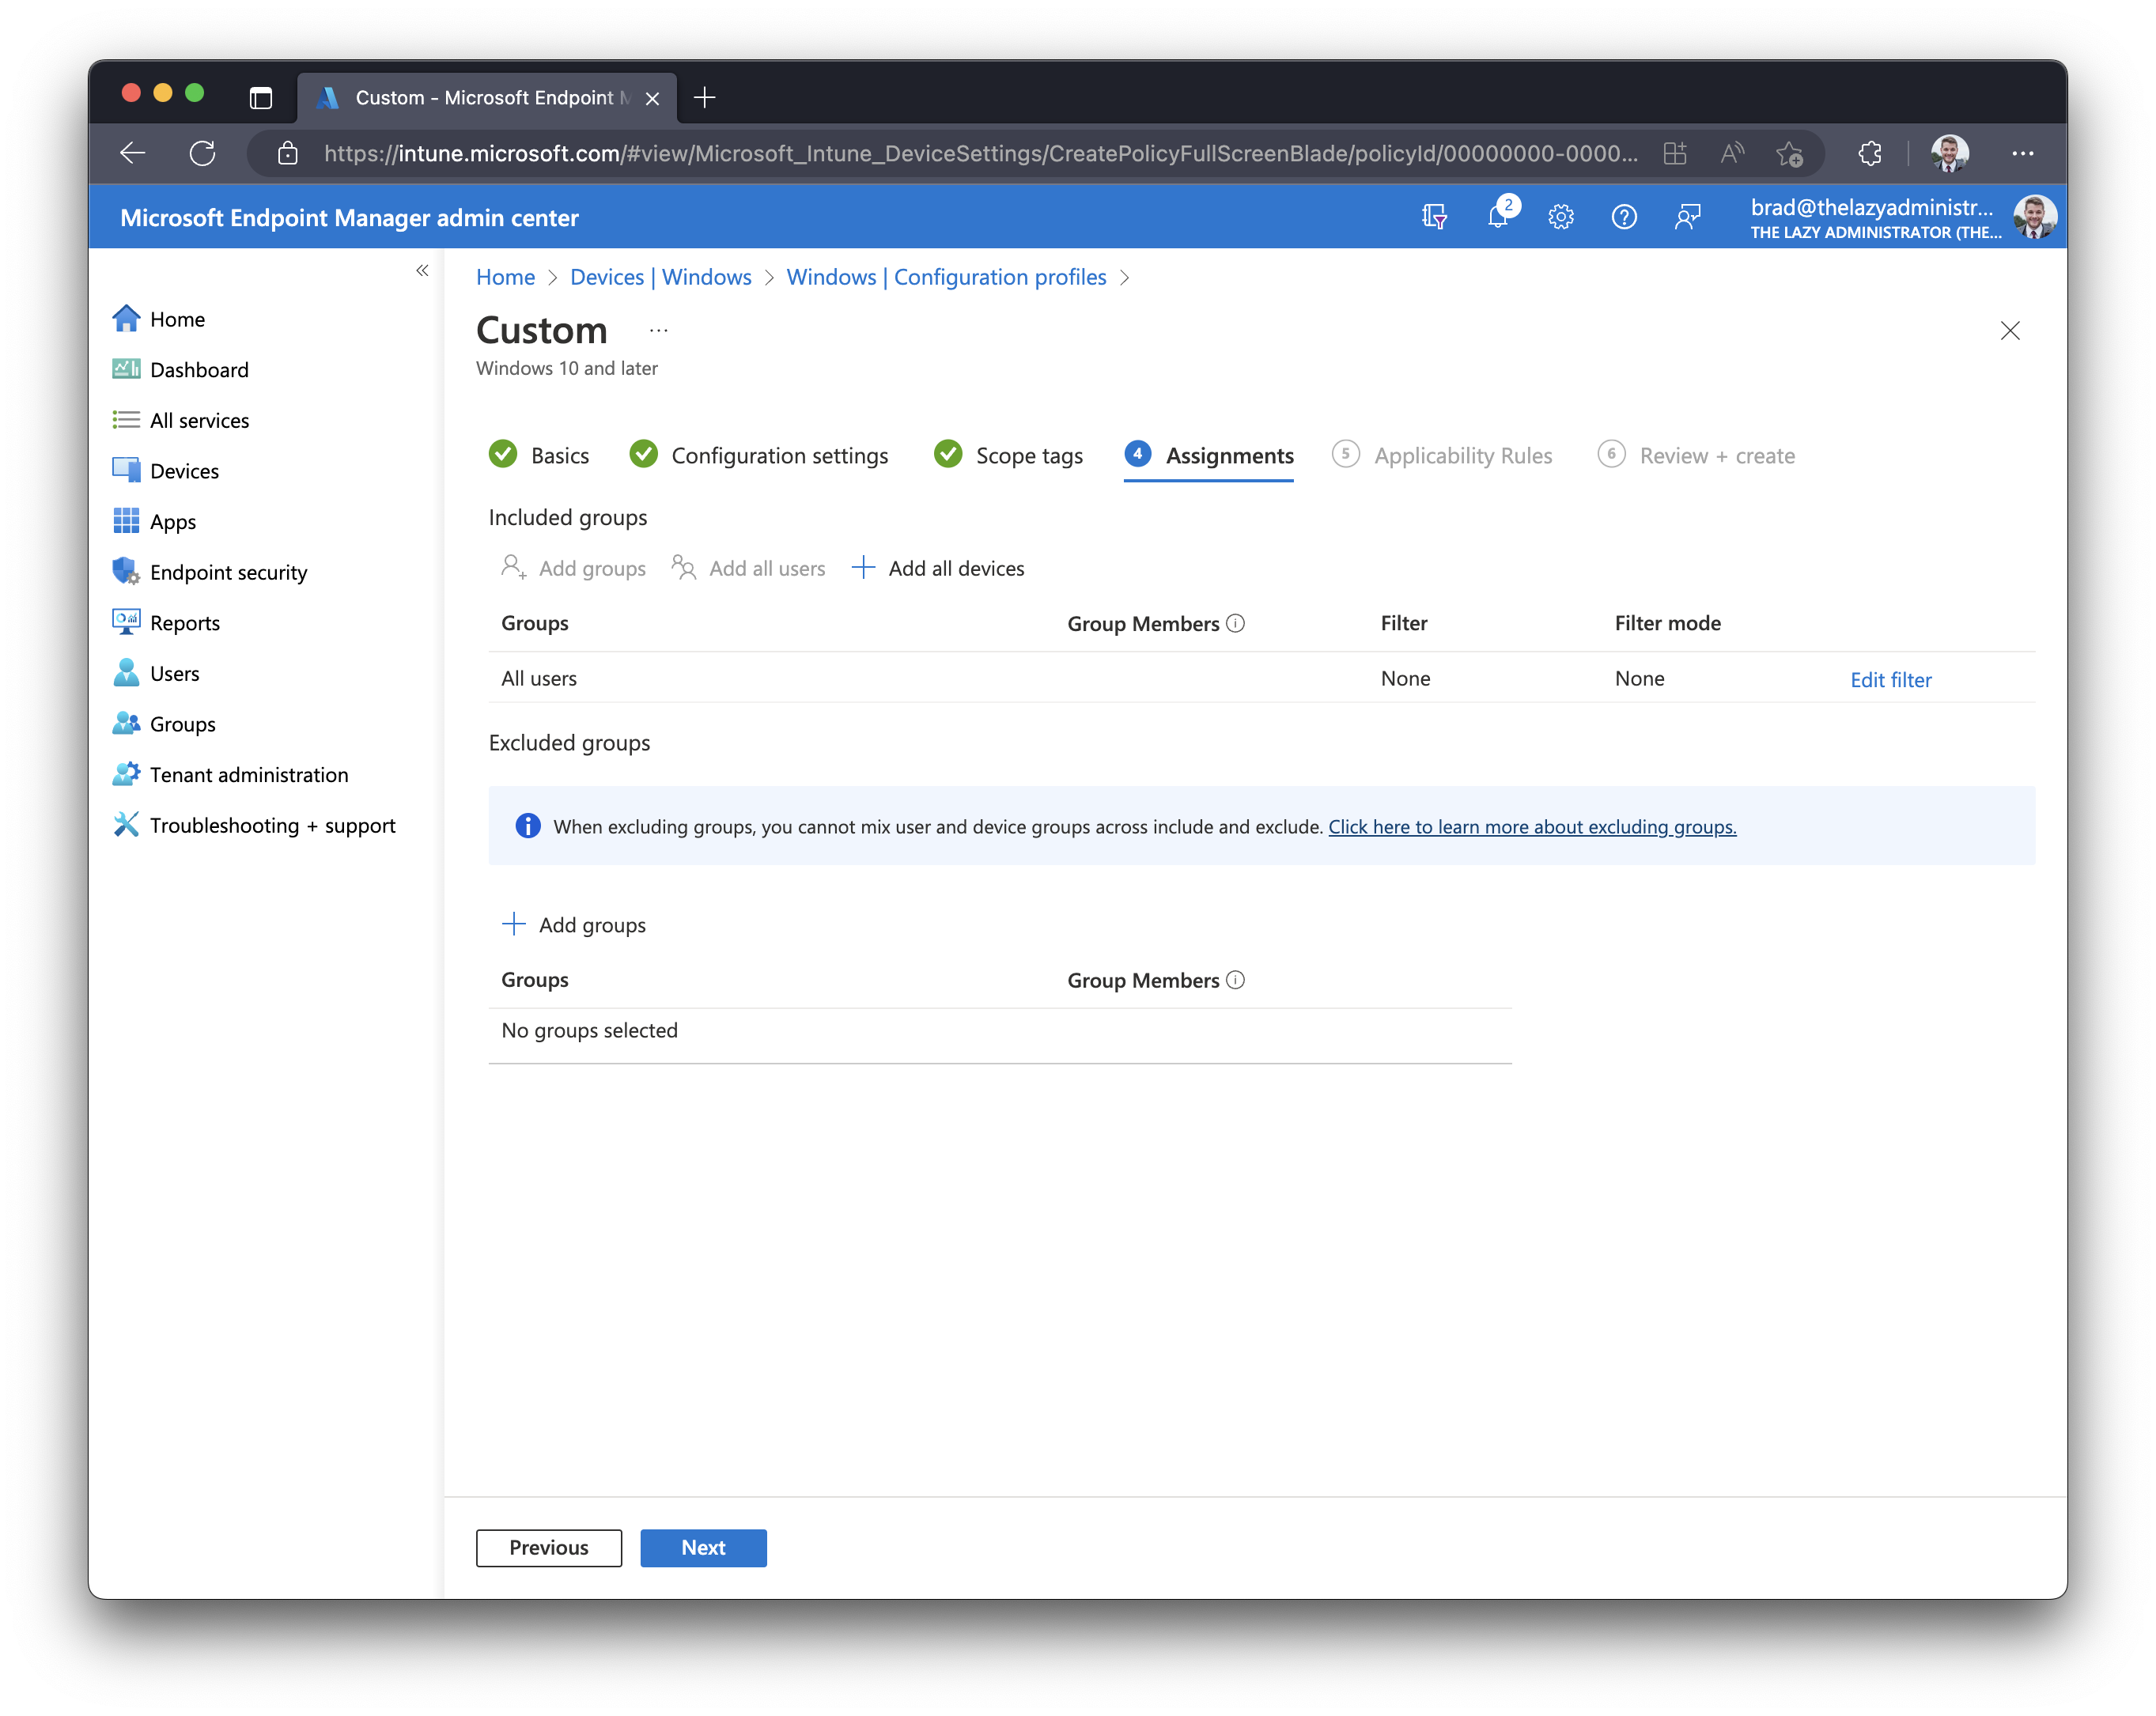Go to Windows | Configuration profiles breadcrumb

pos(946,277)
